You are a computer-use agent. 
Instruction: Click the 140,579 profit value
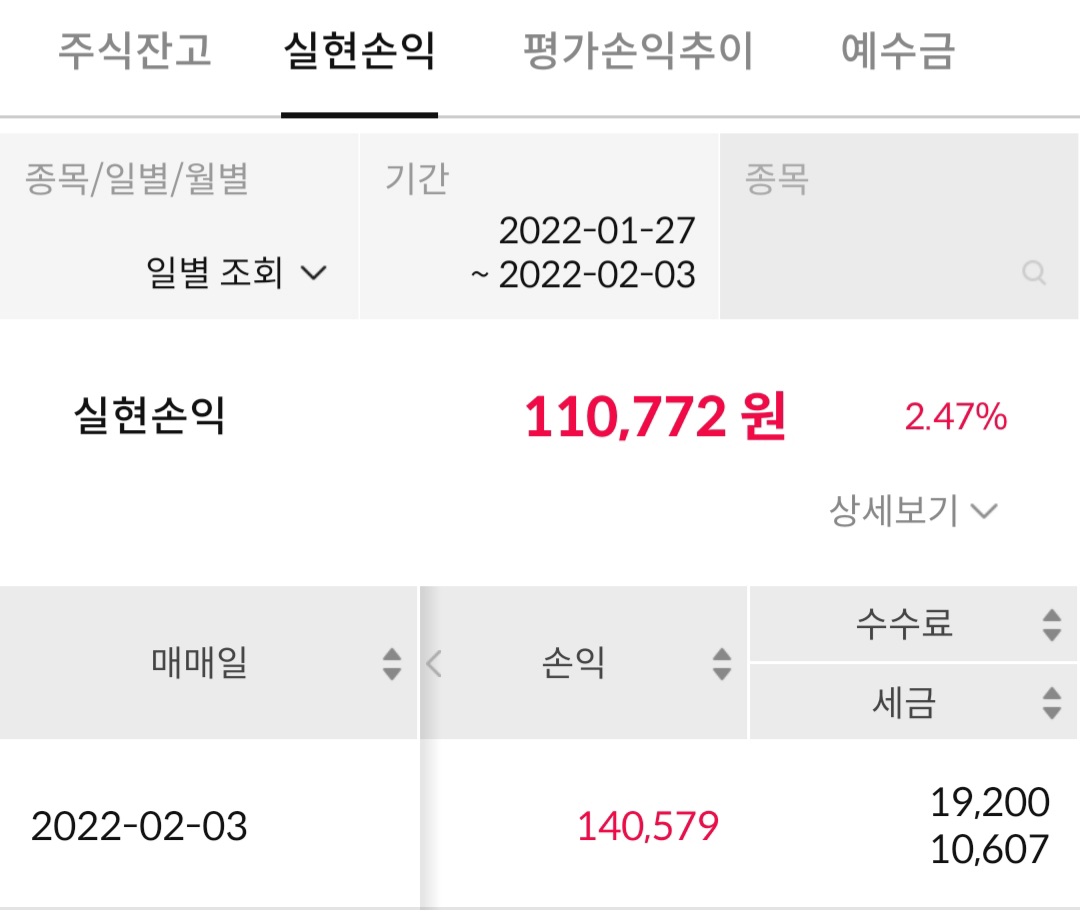click(x=647, y=826)
